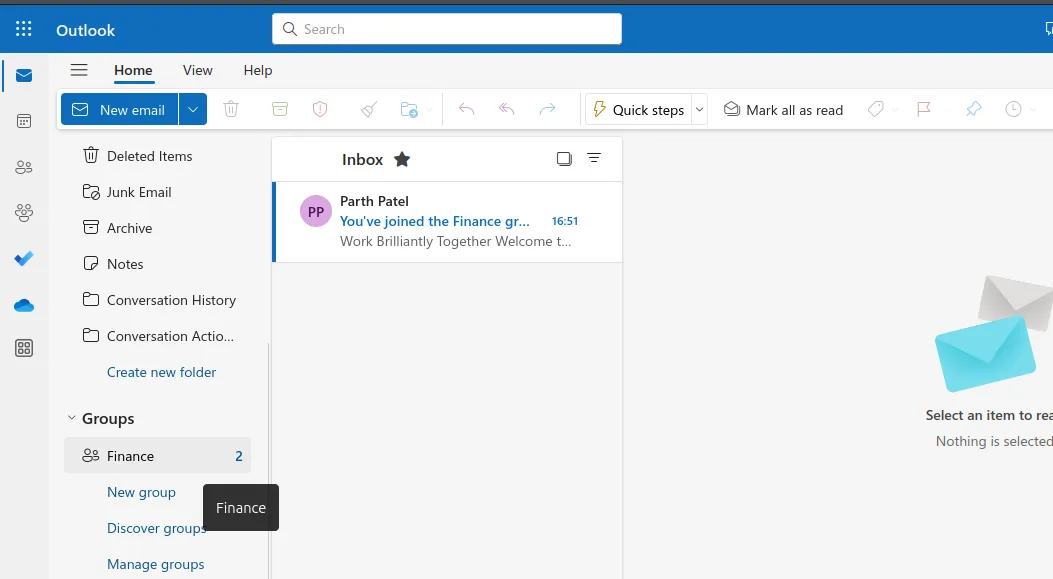Viewport: 1053px width, 579px height.
Task: Open the Parth Patel Finance group email
Action: [x=447, y=221]
